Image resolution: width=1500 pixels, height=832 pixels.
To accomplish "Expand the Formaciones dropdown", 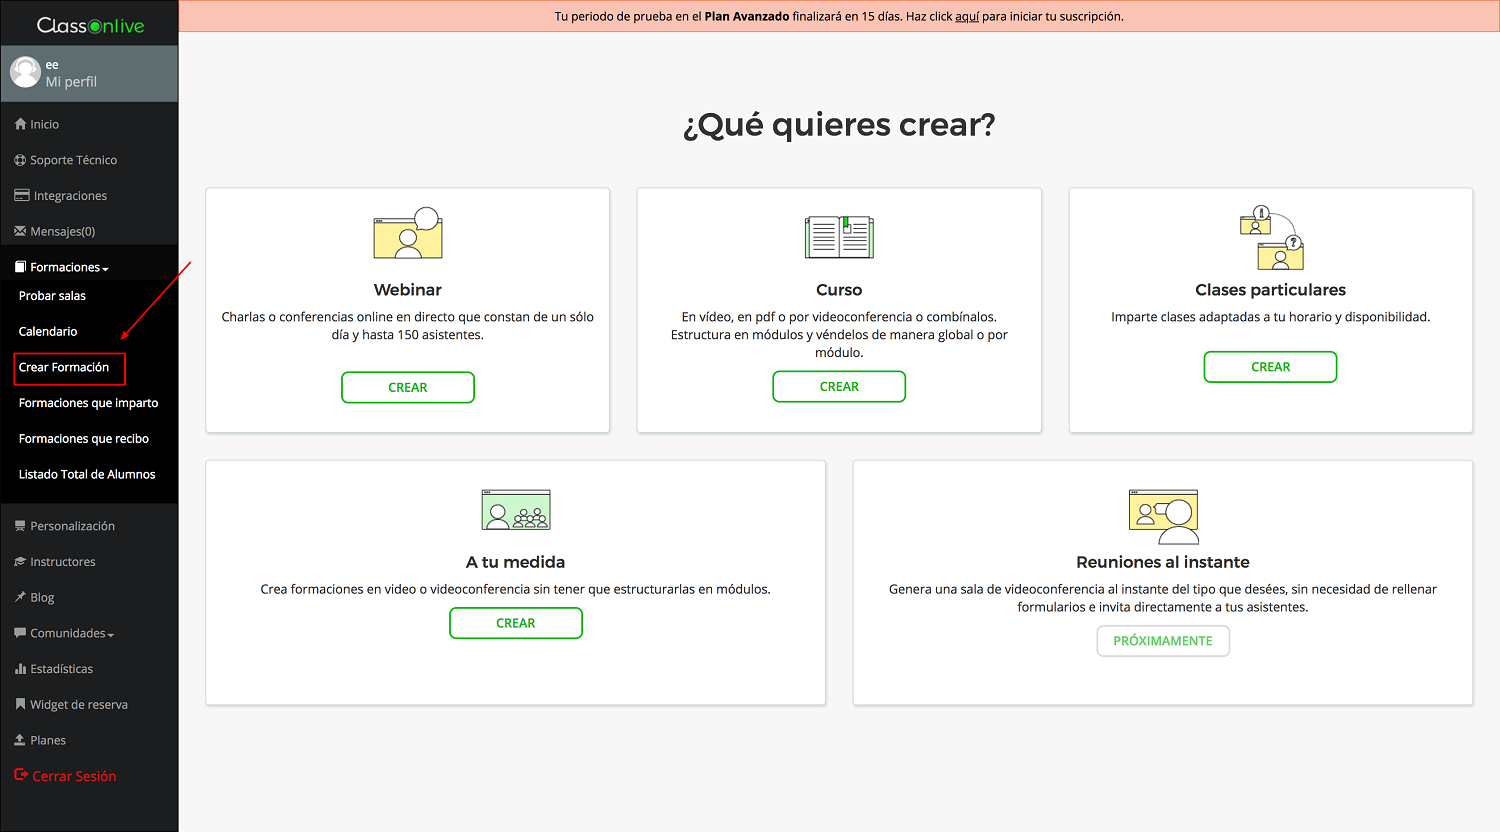I will pyautogui.click(x=60, y=267).
